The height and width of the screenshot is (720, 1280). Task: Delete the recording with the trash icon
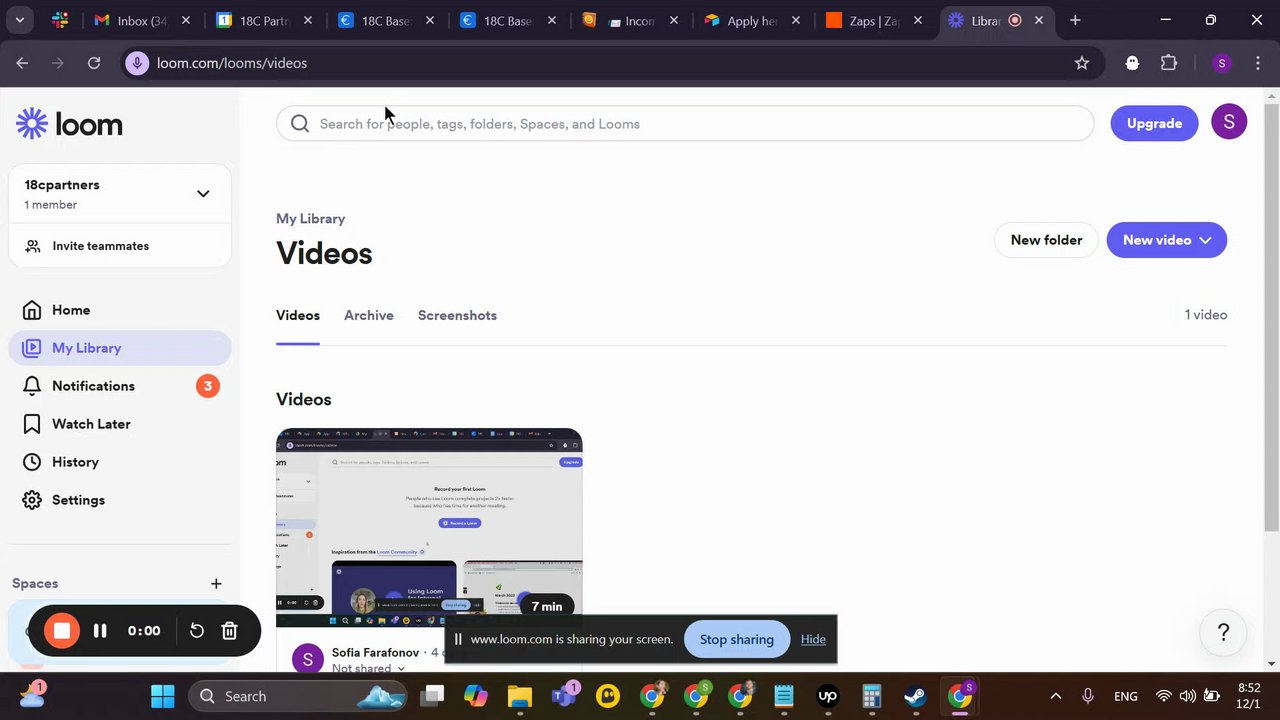(x=229, y=630)
